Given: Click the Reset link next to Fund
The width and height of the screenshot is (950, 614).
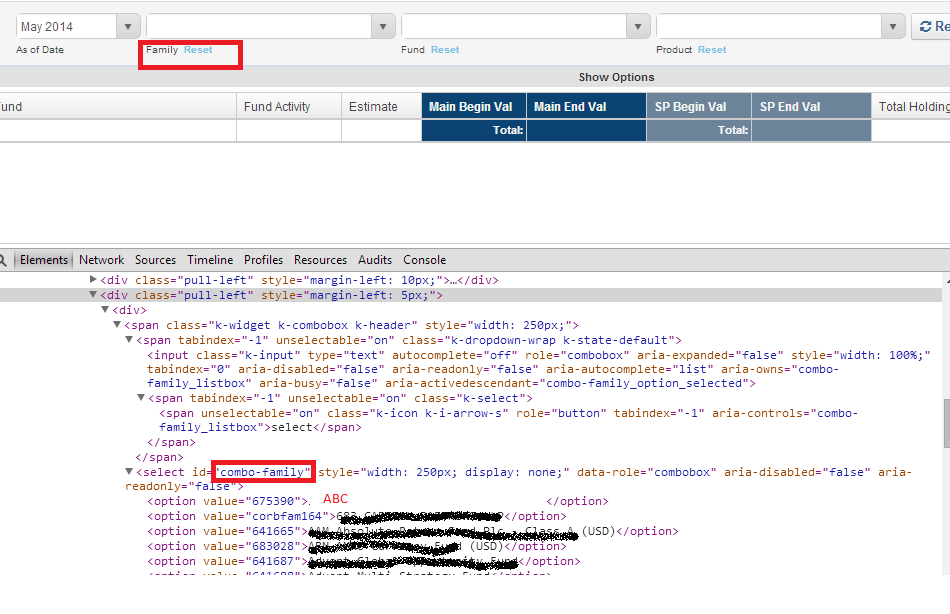Looking at the screenshot, I should pyautogui.click(x=445, y=50).
